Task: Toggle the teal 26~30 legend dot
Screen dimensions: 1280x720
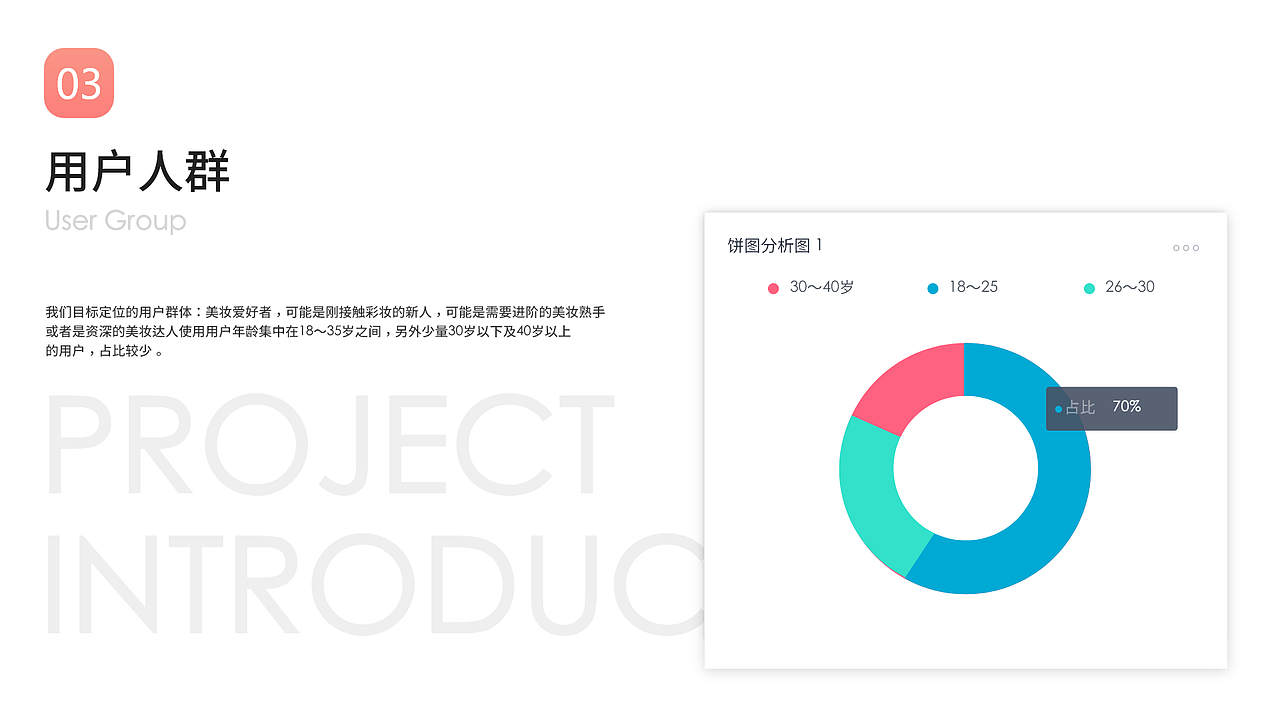Action: (1089, 288)
